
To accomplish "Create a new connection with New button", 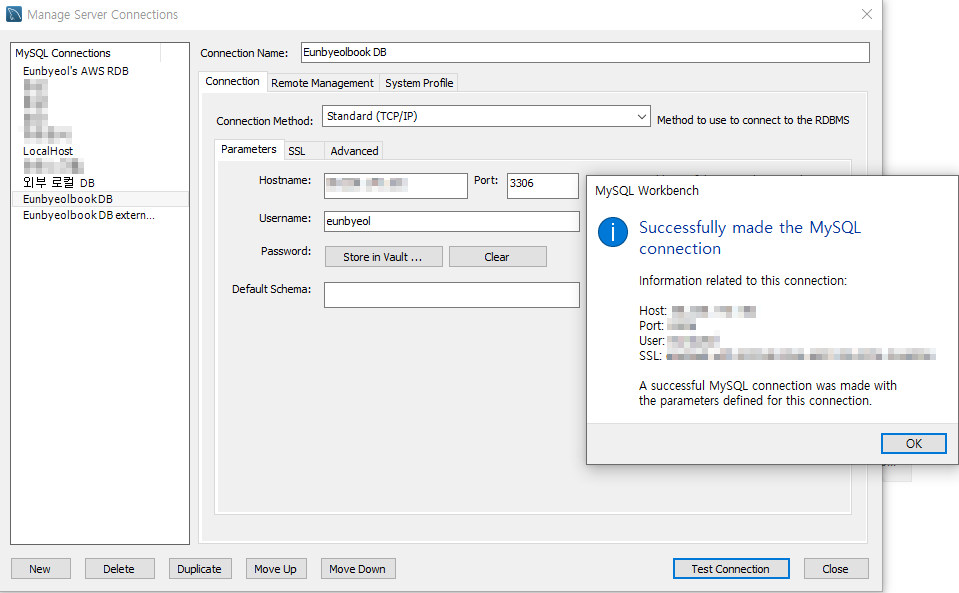I will click(x=40, y=569).
